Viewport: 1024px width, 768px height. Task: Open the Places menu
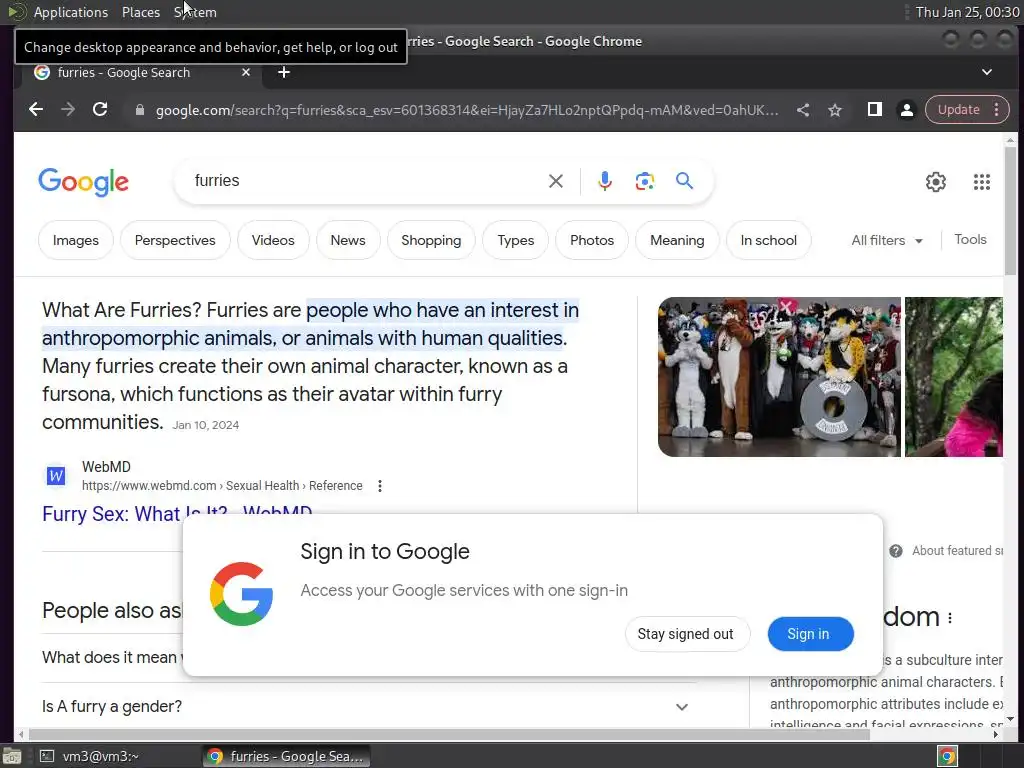point(140,12)
